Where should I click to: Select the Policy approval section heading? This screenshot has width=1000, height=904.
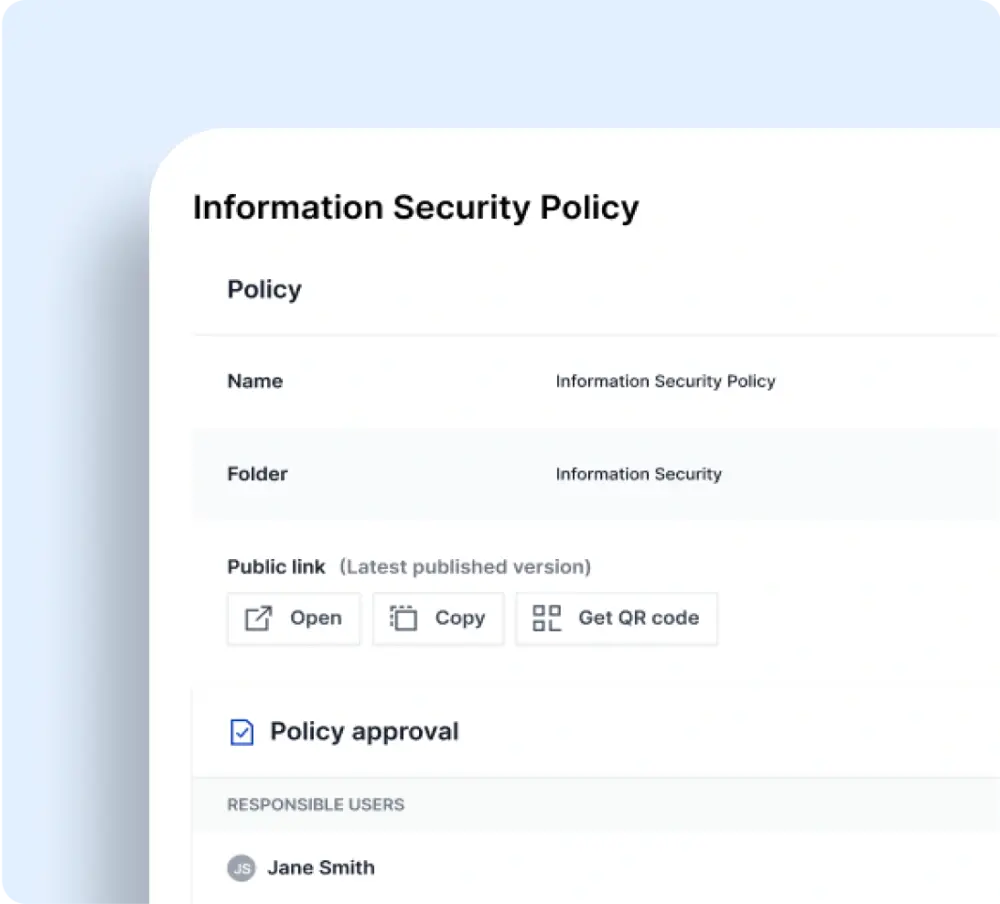coord(364,732)
